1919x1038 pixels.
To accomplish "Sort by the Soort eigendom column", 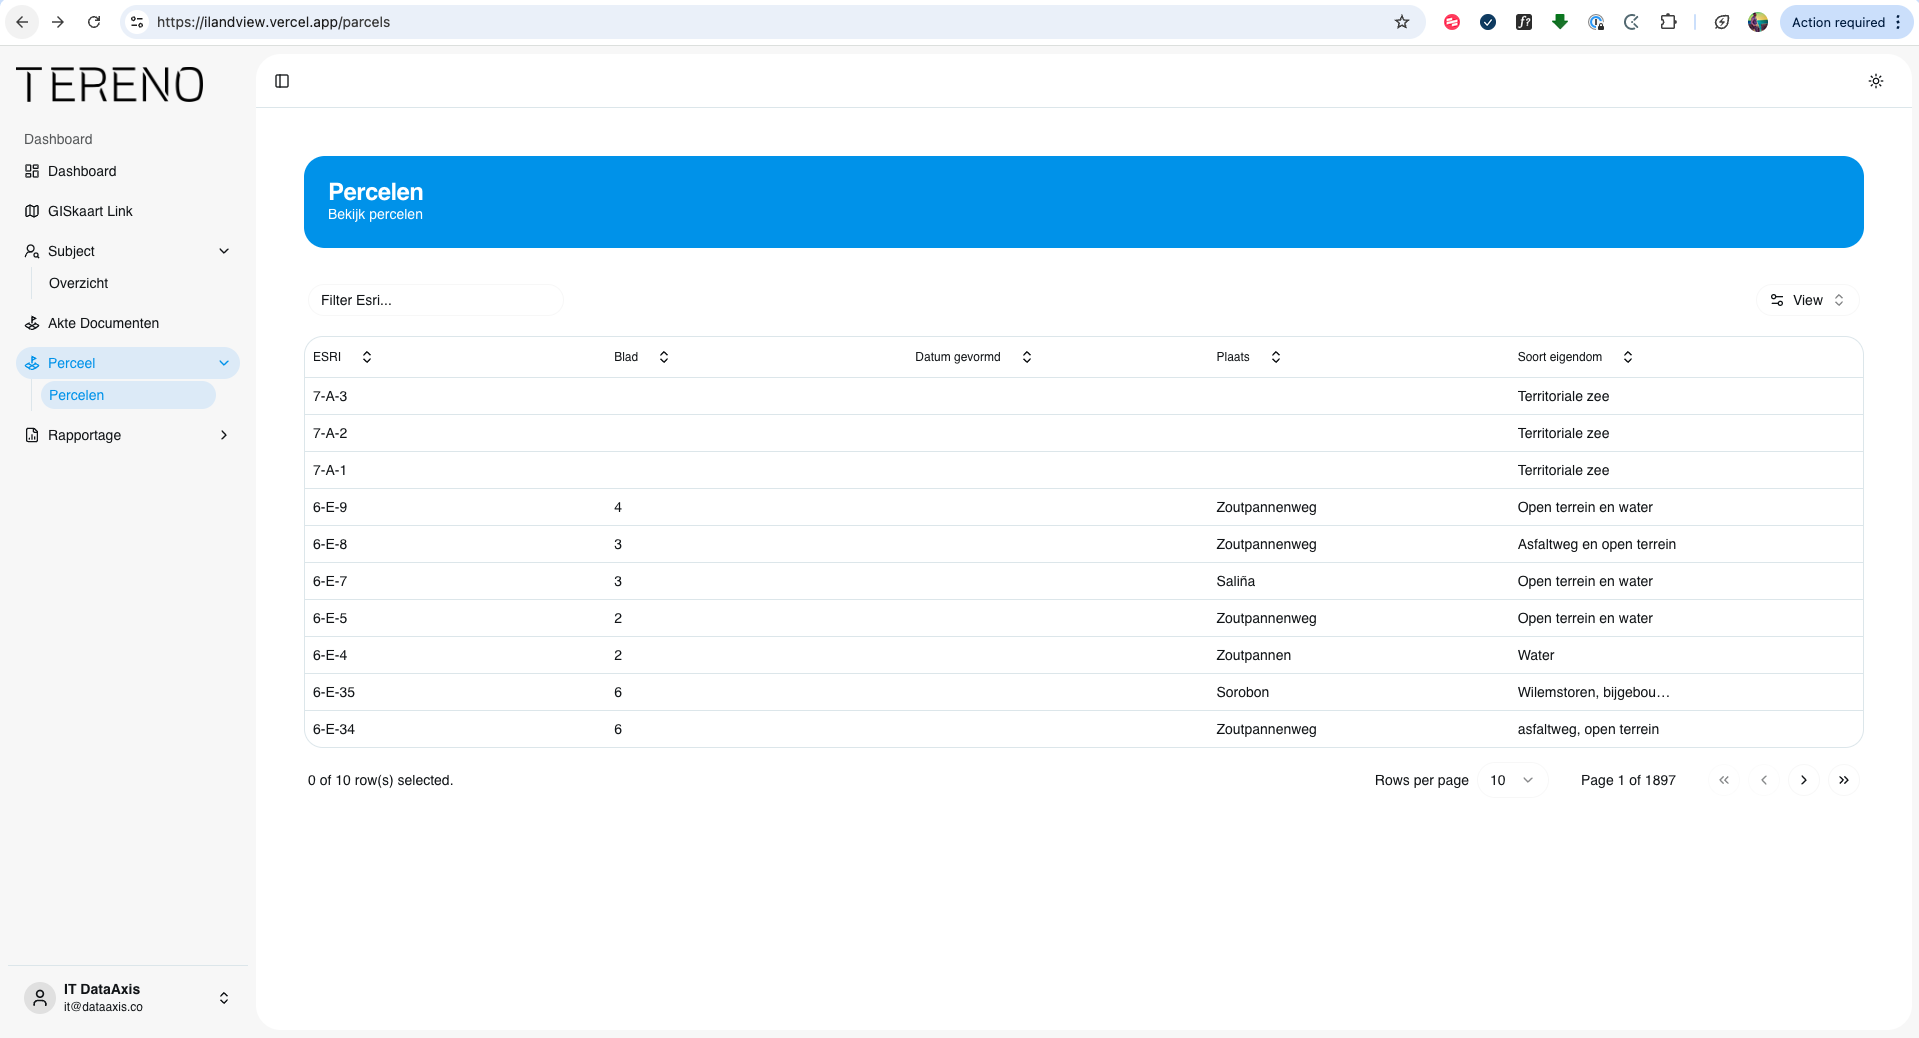I will [x=1575, y=357].
